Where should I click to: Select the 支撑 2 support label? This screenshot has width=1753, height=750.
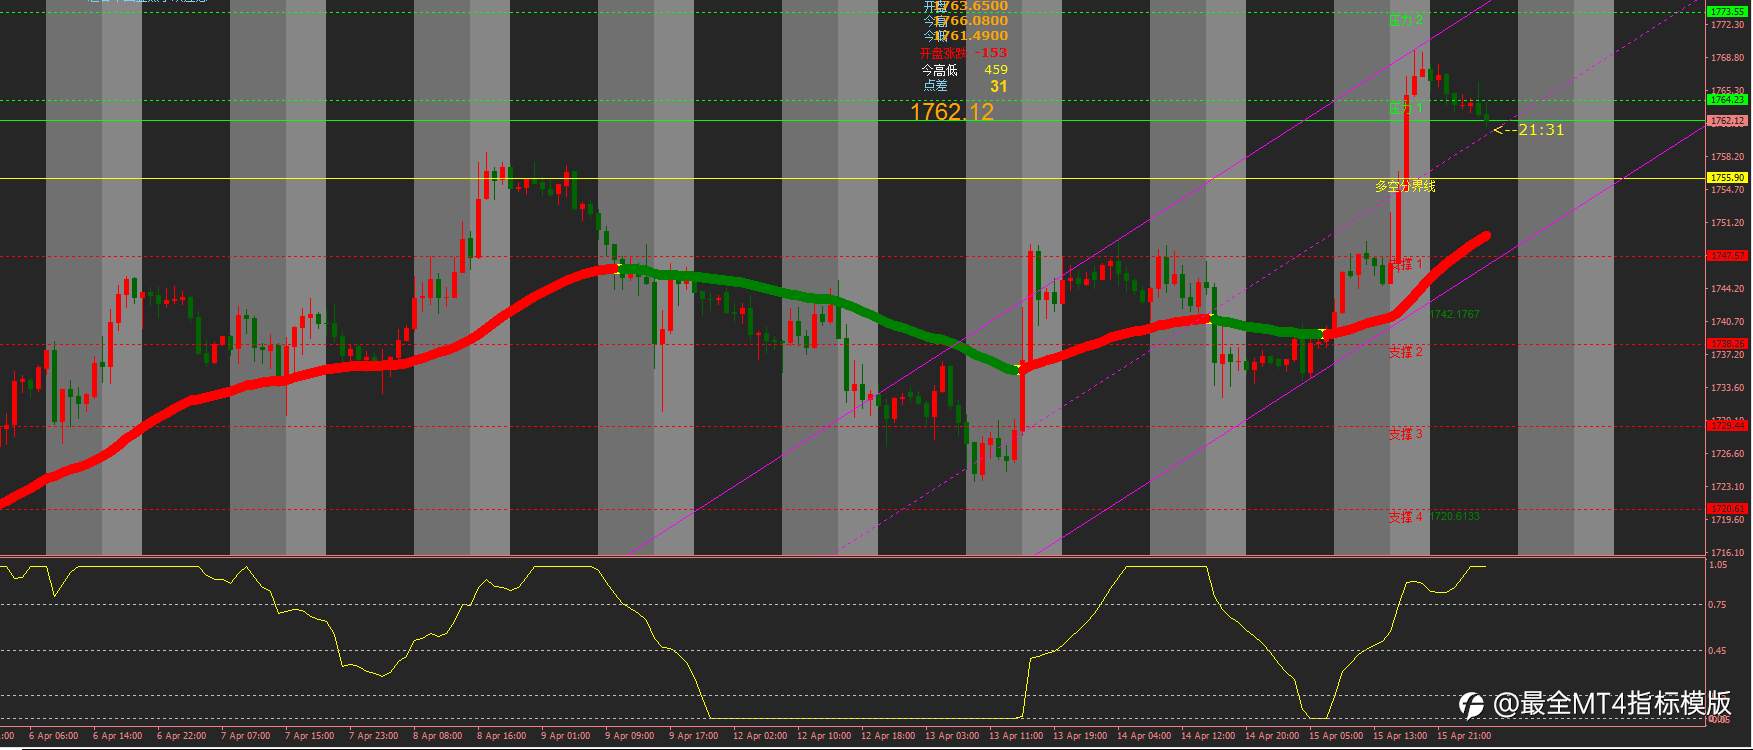1405,352
